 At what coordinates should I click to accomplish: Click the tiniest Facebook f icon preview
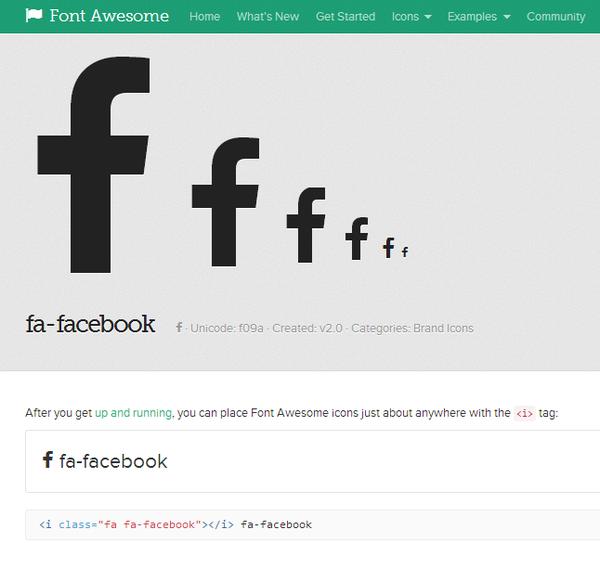pos(405,251)
